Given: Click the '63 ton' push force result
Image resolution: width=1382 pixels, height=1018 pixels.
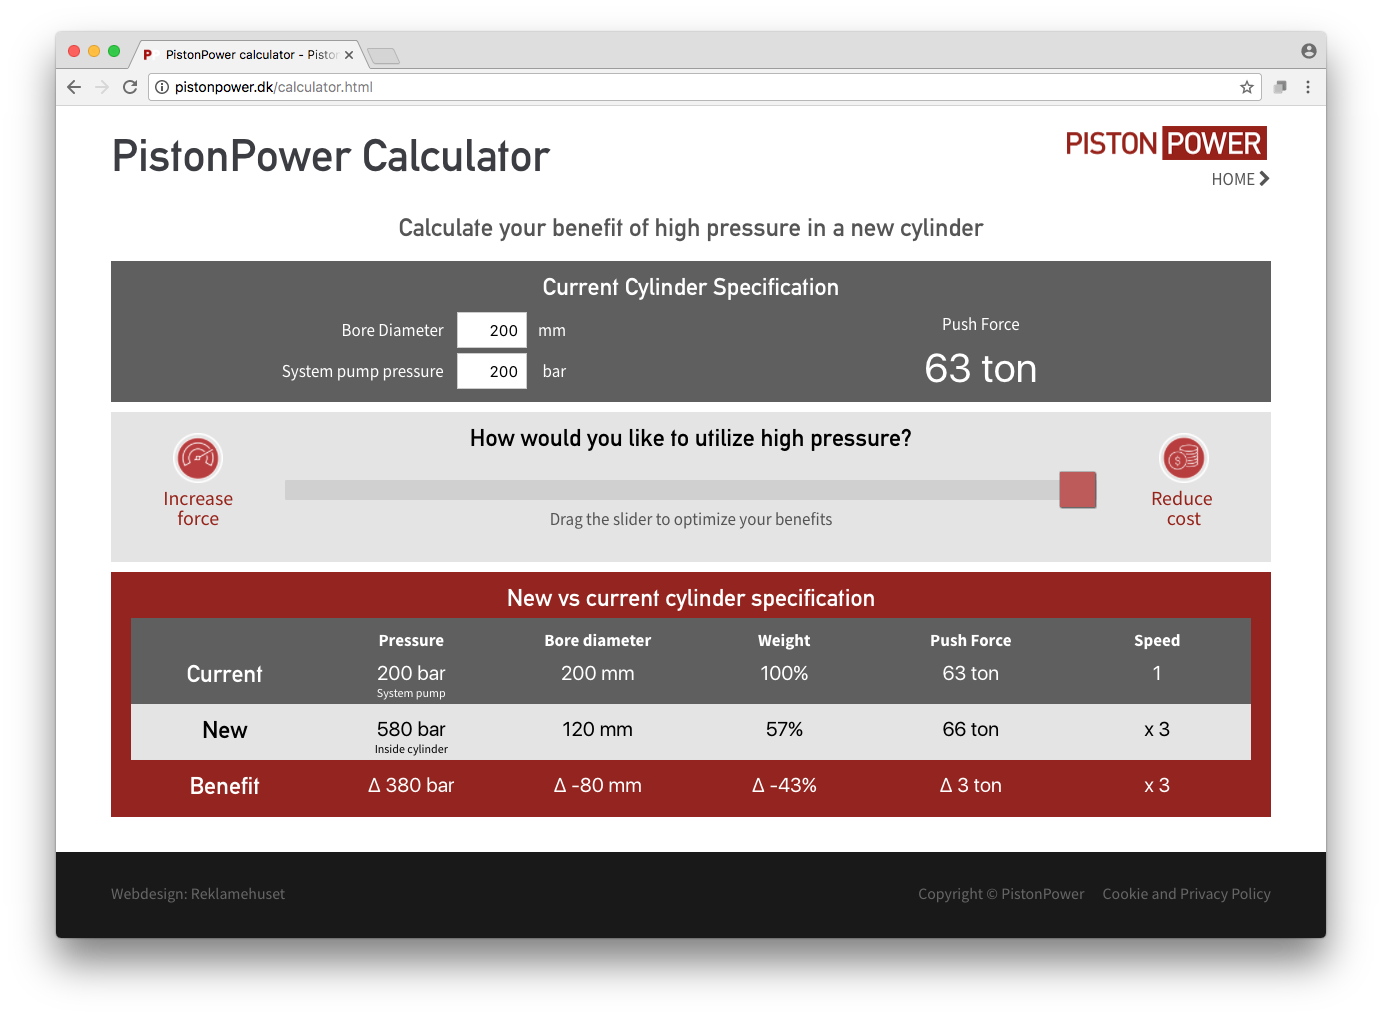Looking at the screenshot, I should point(980,369).
